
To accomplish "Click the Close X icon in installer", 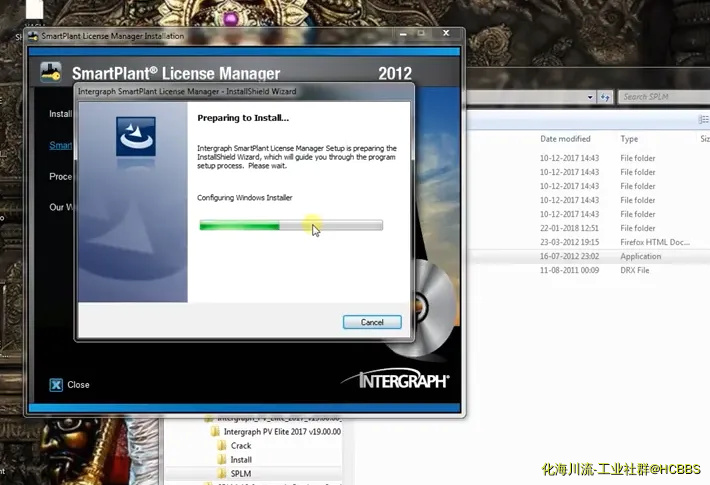I will [x=57, y=384].
